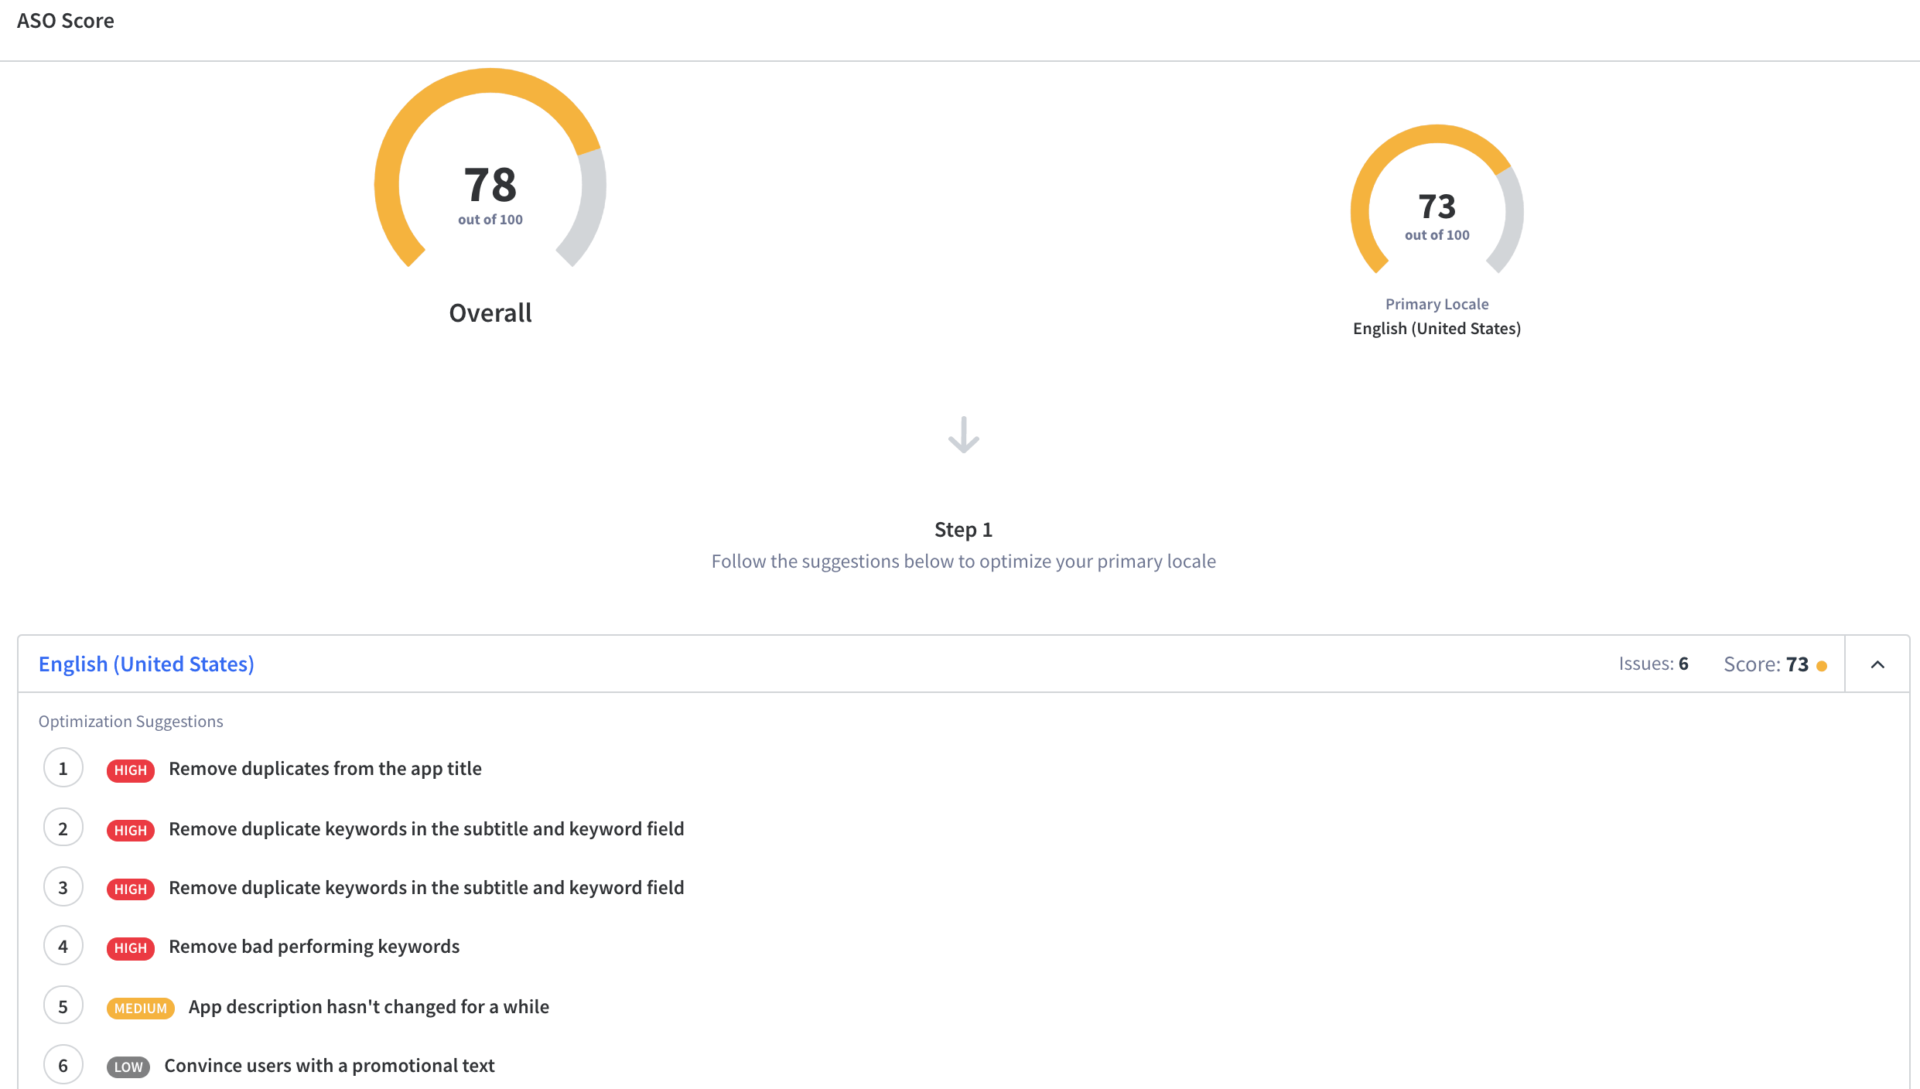Click the HIGH badge on subtitle keyword issue
This screenshot has height=1089, width=1920.
(x=128, y=828)
